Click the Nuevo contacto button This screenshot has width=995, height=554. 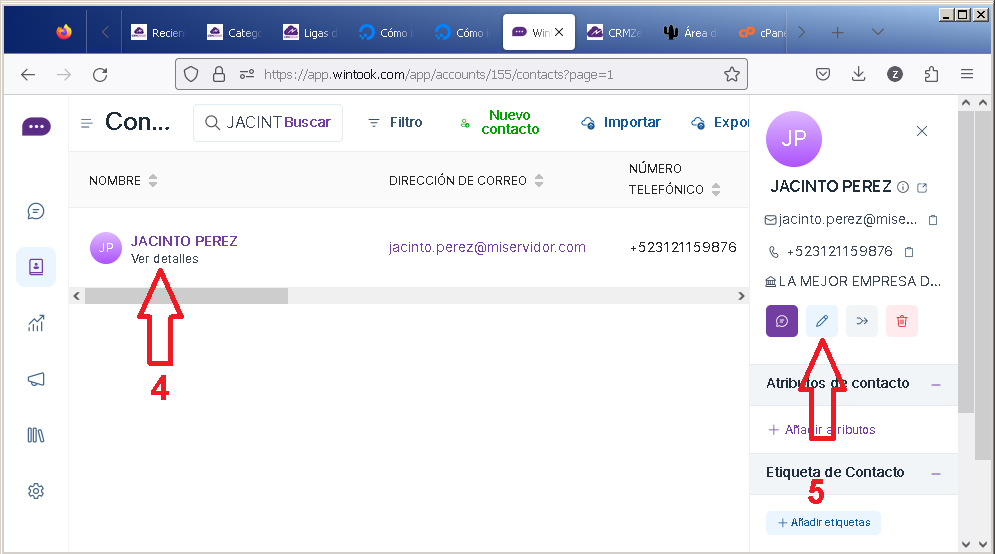(501, 122)
